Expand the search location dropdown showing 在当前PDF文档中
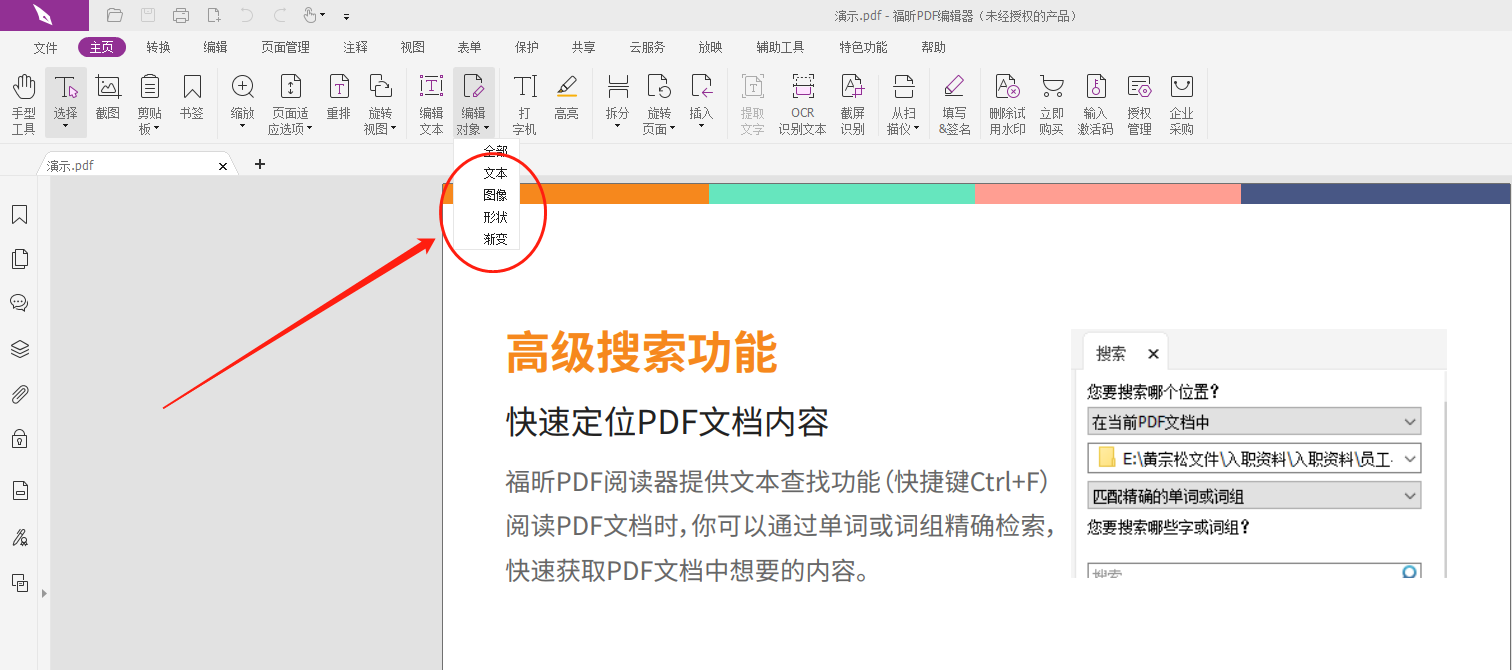The height and width of the screenshot is (670, 1512). tap(1411, 421)
